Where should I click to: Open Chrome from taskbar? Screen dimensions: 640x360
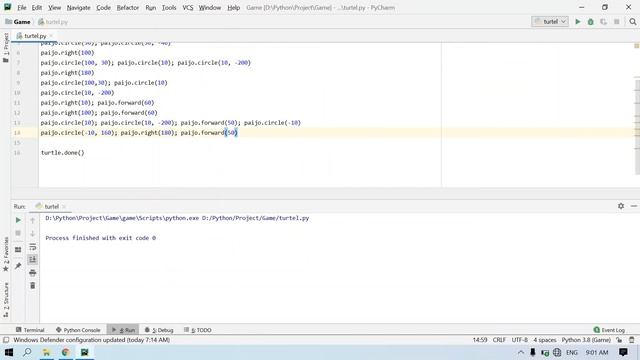coord(65,352)
